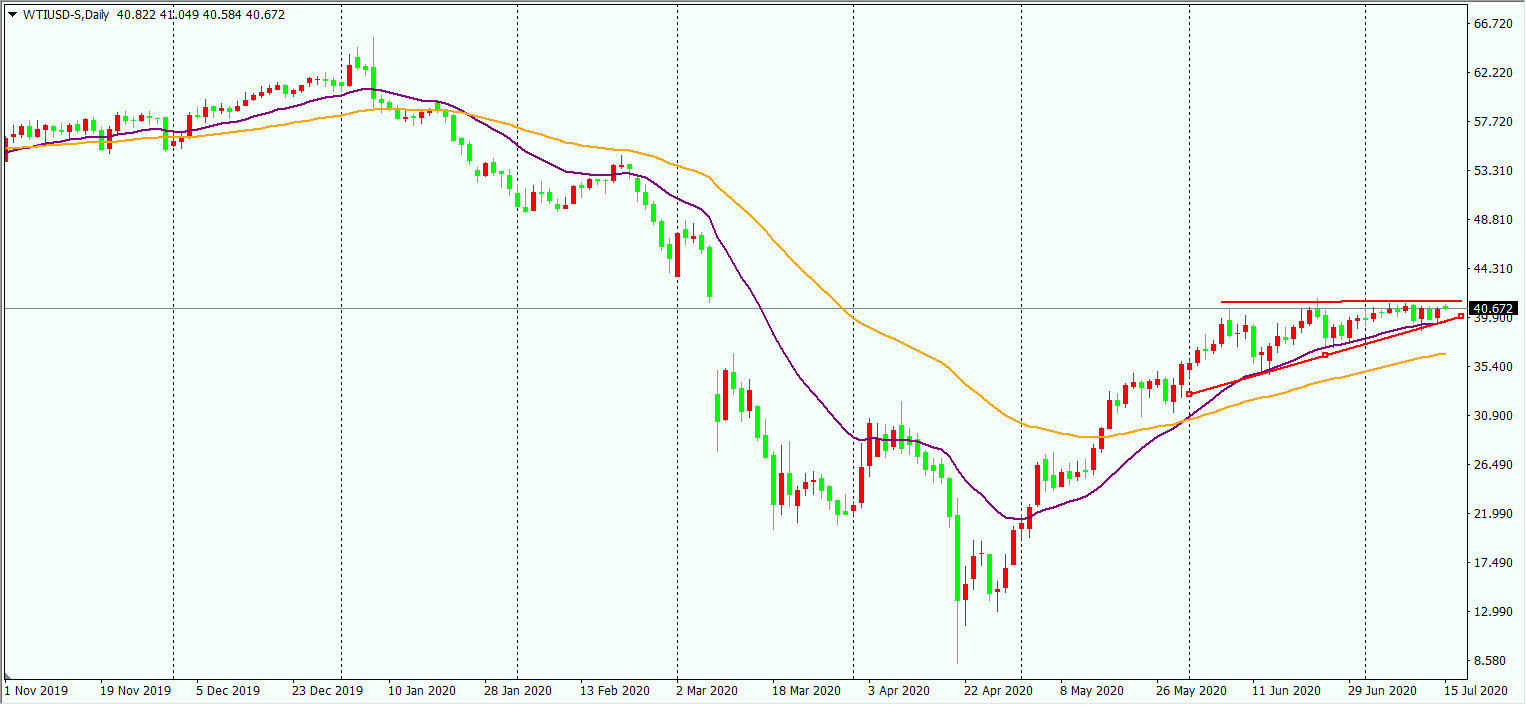Click the 26 May 2020 date label
The image size is (1526, 705).
pos(1193,691)
